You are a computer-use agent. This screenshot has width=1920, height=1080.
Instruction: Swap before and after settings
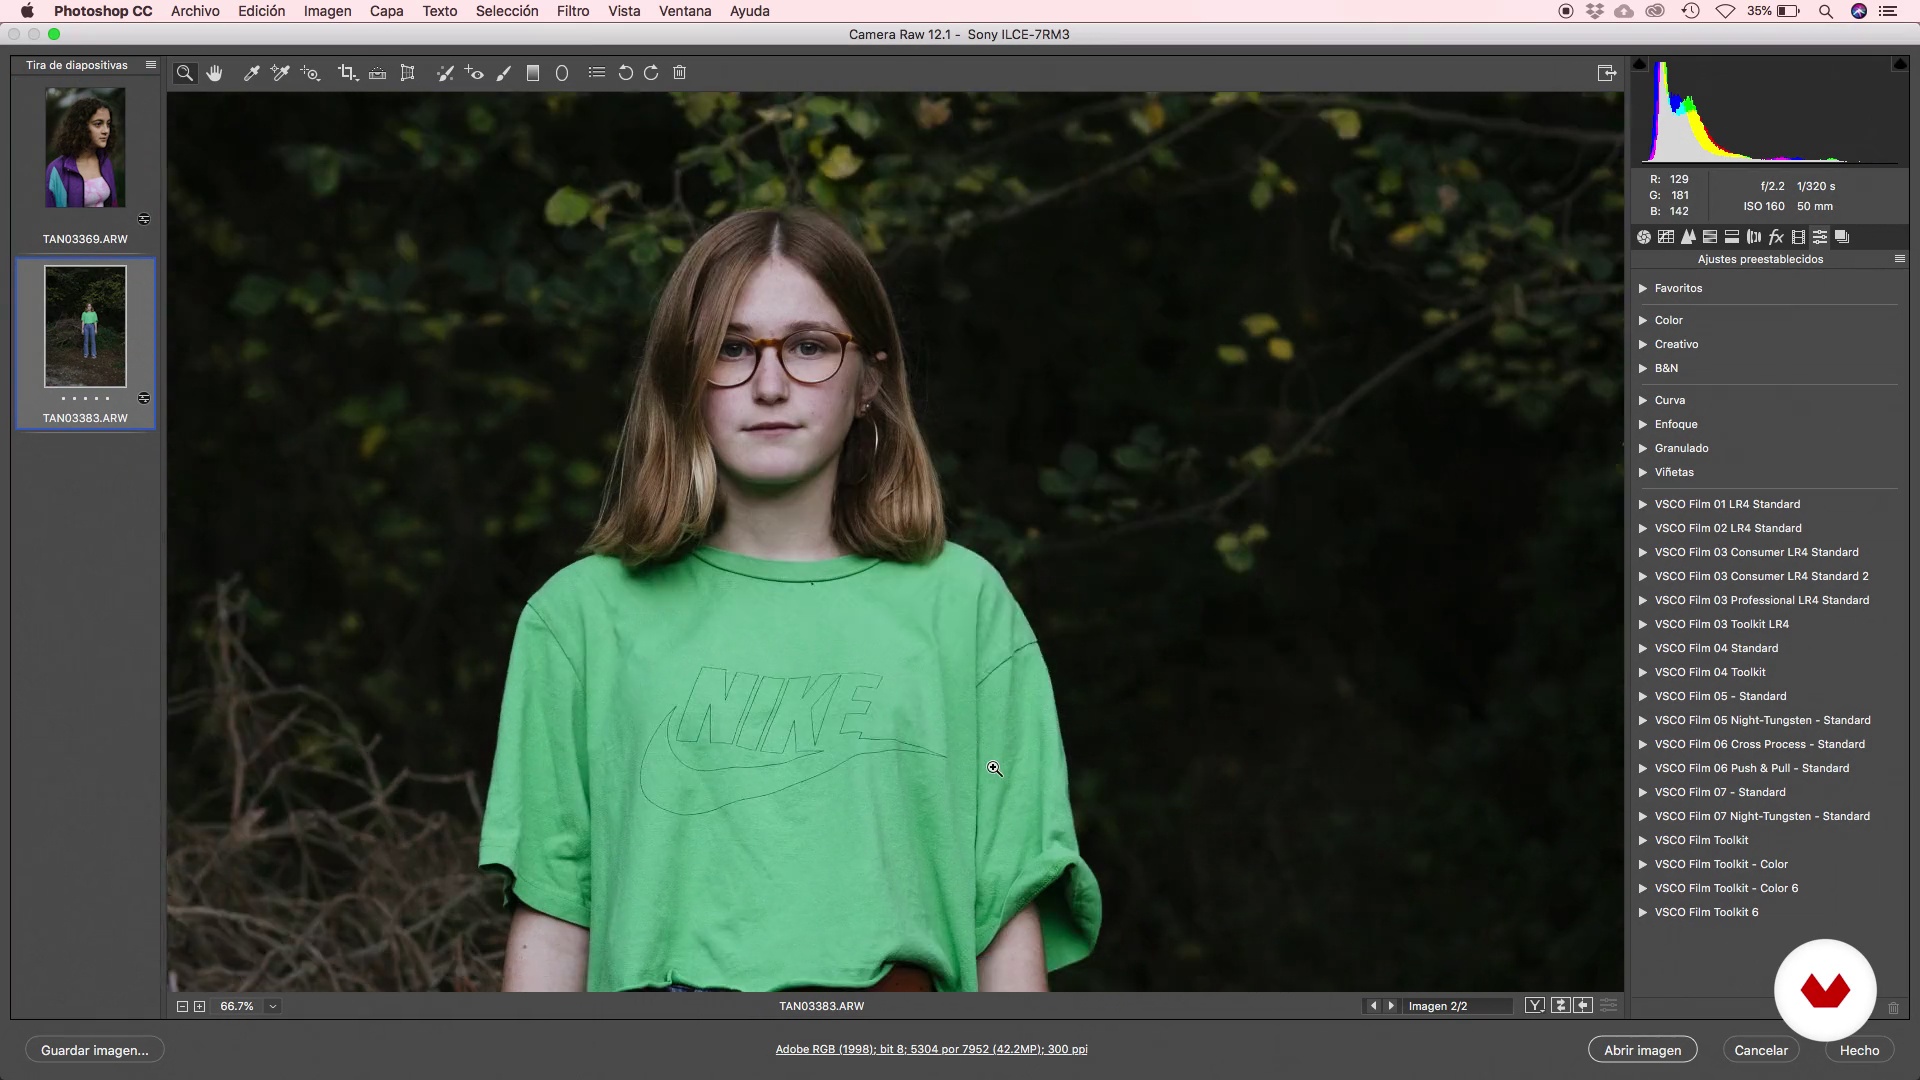[x=1560, y=1006]
